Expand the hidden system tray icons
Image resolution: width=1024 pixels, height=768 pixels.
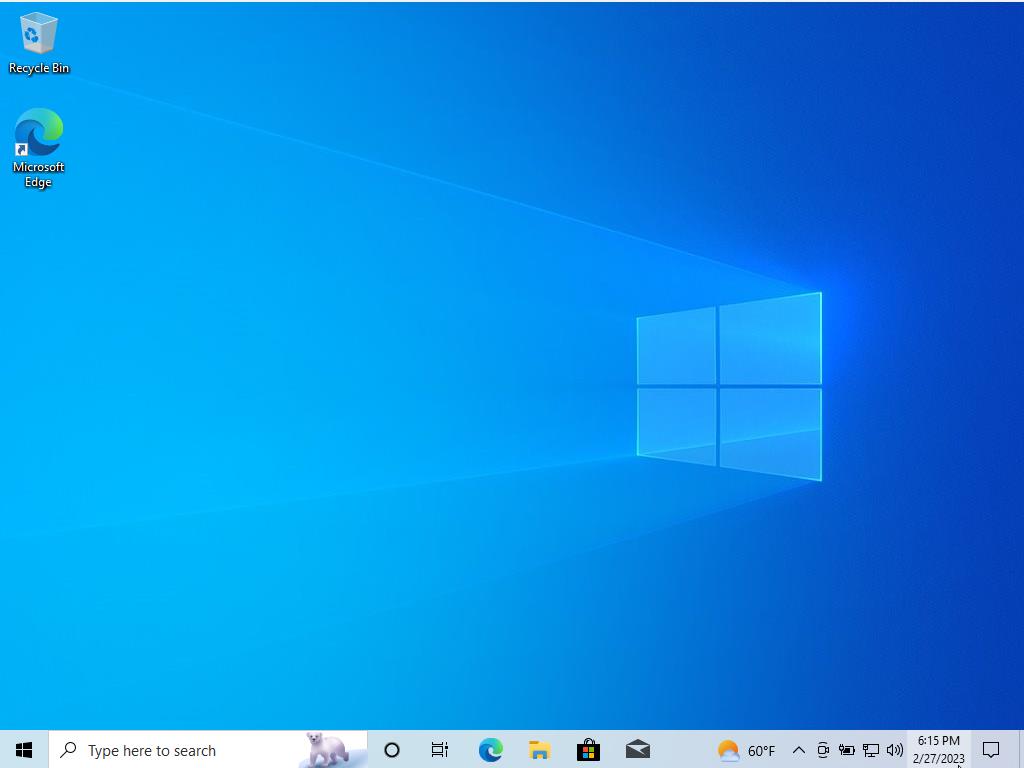(799, 750)
